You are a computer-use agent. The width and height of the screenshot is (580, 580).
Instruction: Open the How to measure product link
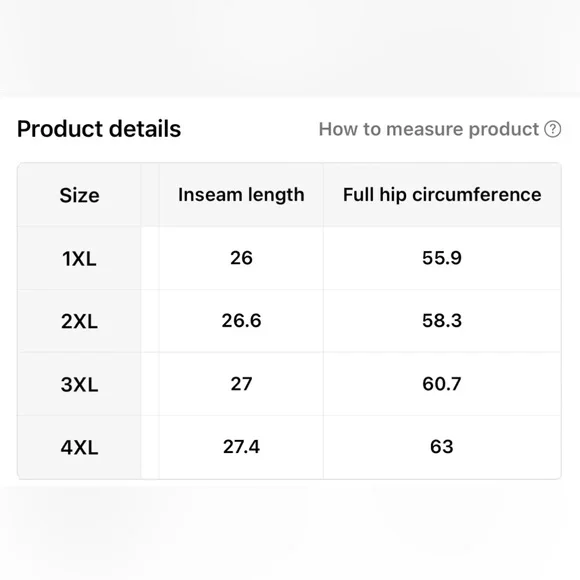(429, 129)
